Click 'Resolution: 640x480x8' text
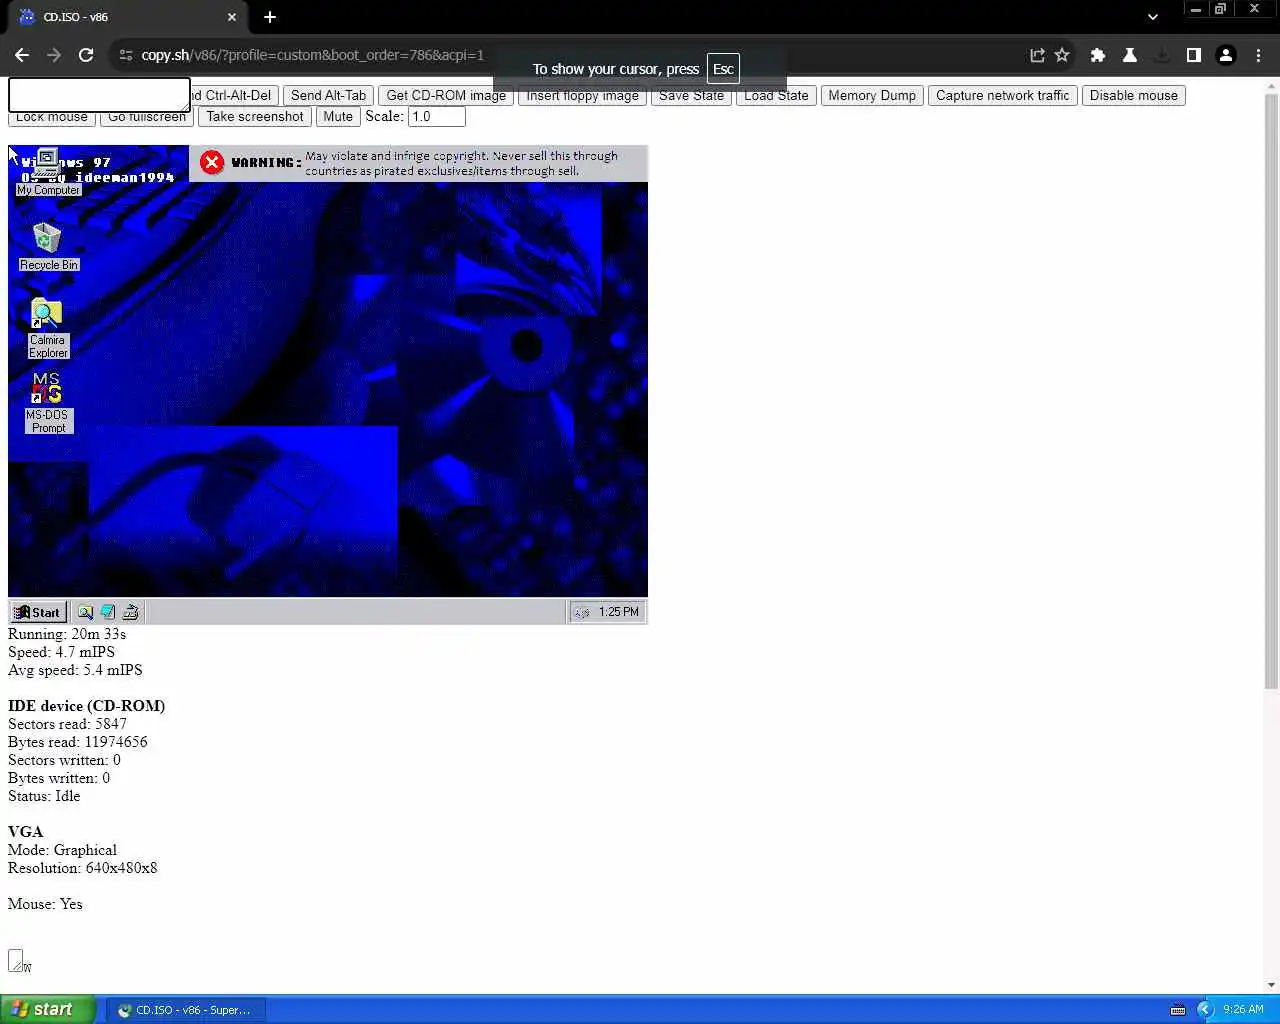The height and width of the screenshot is (1024, 1280). click(x=83, y=868)
